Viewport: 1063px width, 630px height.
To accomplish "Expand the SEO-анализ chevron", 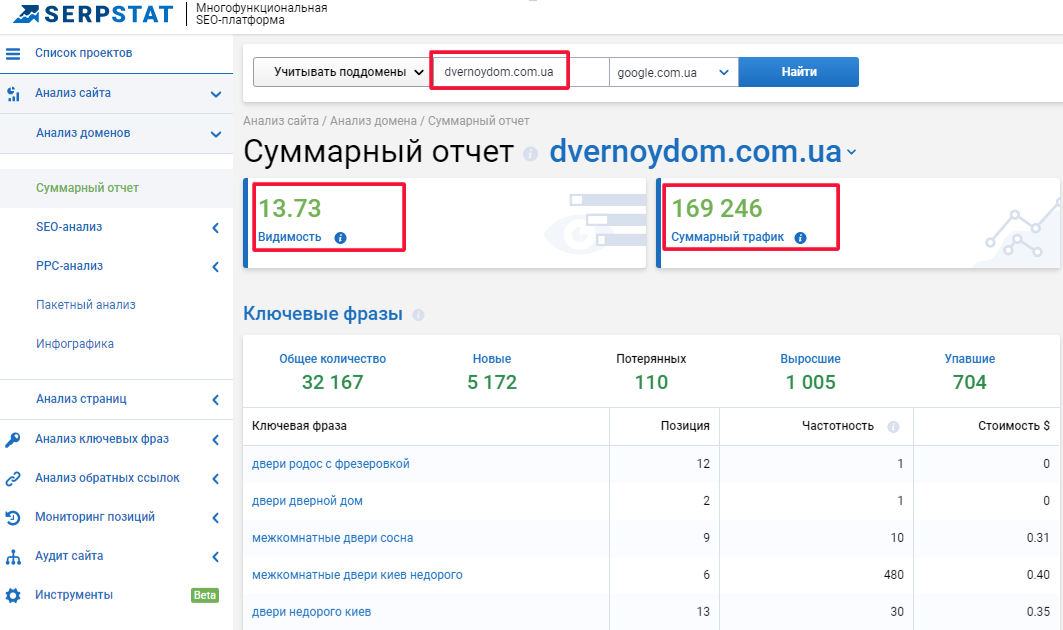I will [x=216, y=228].
